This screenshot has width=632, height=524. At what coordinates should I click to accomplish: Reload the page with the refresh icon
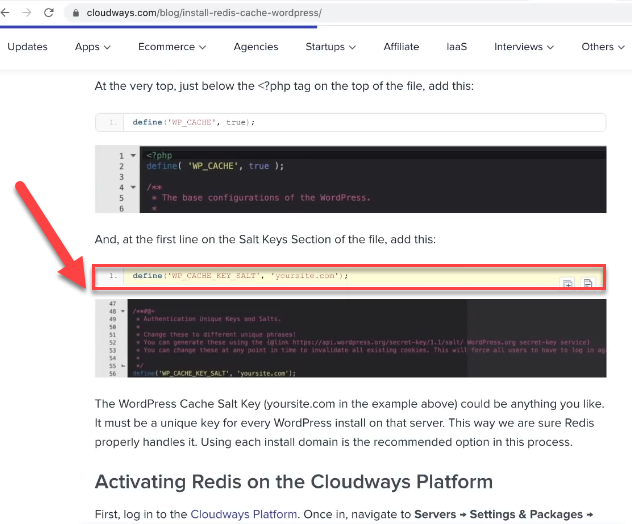click(49, 13)
